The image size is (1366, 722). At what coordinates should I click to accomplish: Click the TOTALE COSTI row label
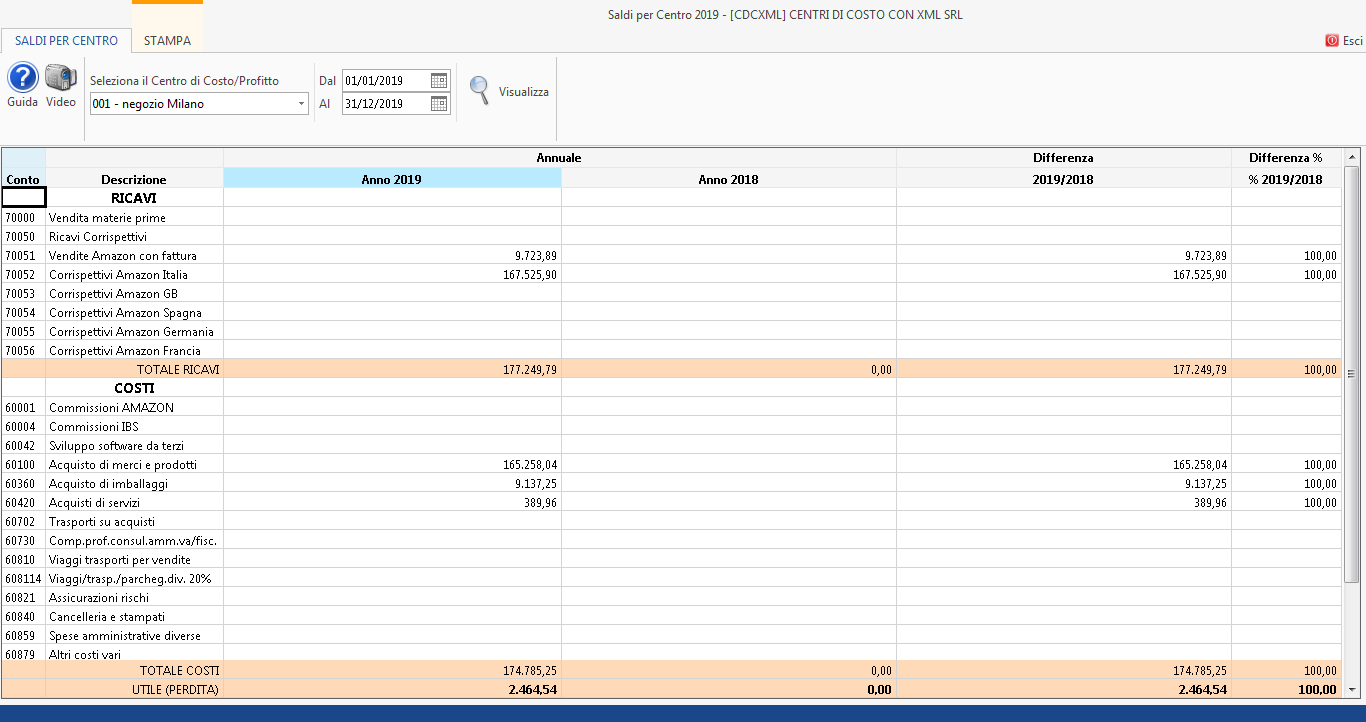tap(180, 670)
